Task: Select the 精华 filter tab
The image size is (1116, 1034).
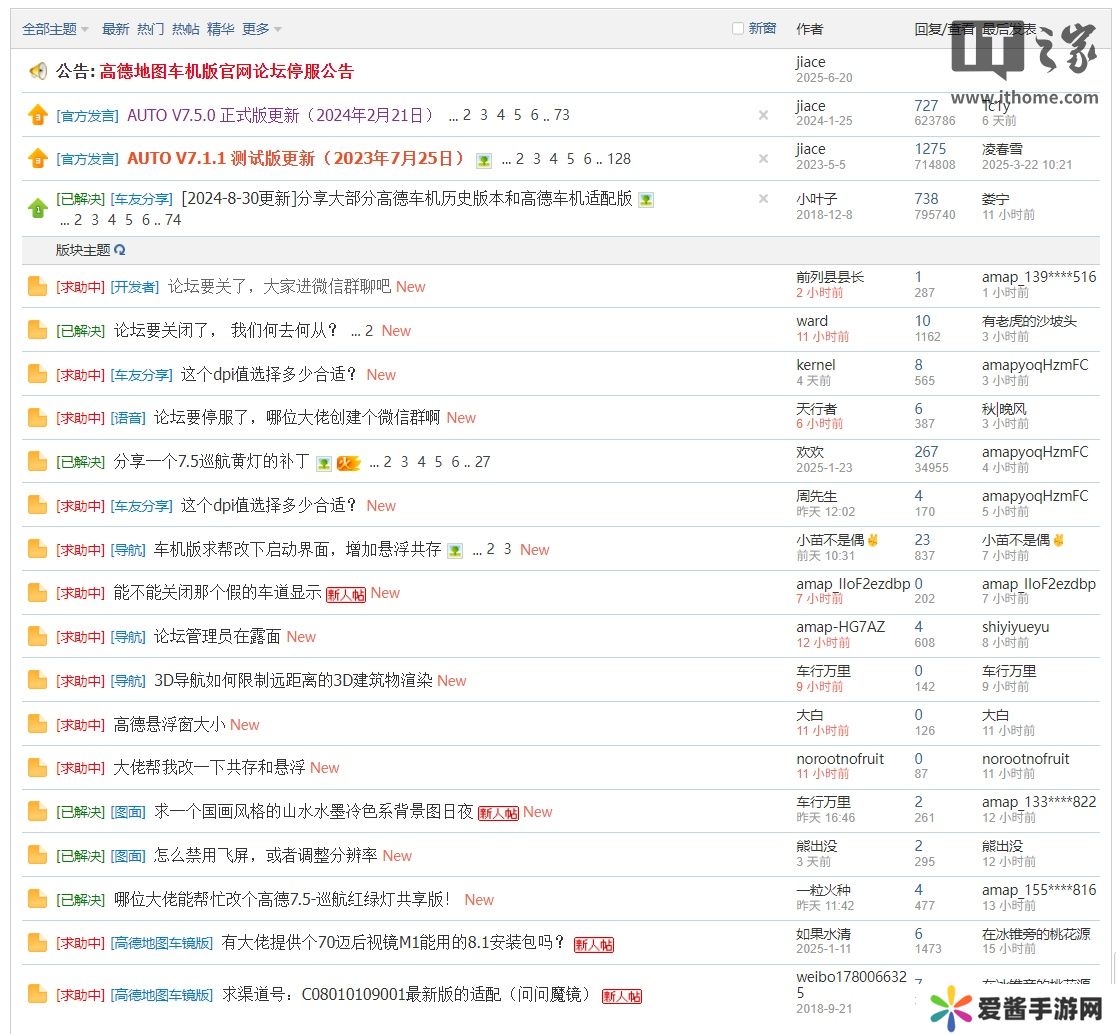Action: click(220, 29)
